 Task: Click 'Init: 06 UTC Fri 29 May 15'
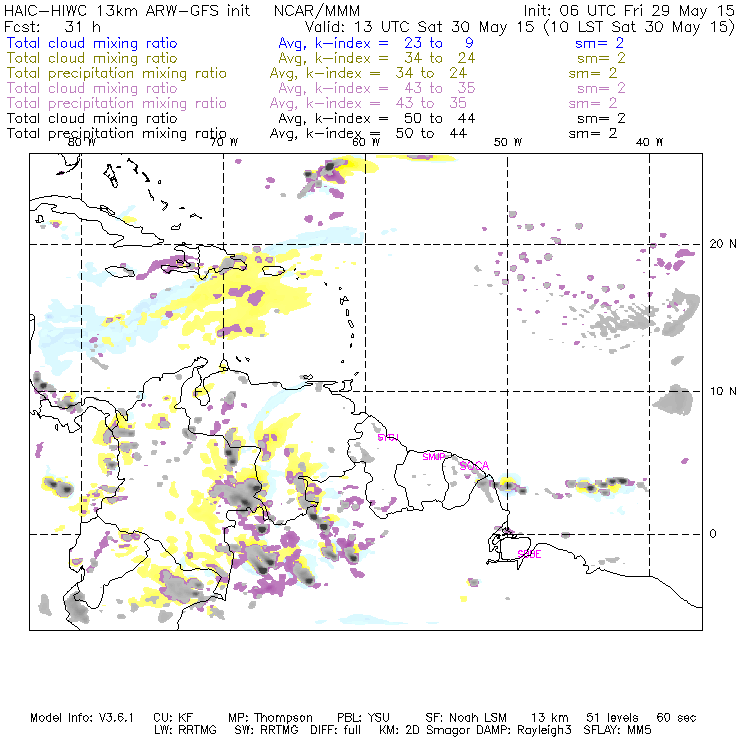(x=629, y=10)
